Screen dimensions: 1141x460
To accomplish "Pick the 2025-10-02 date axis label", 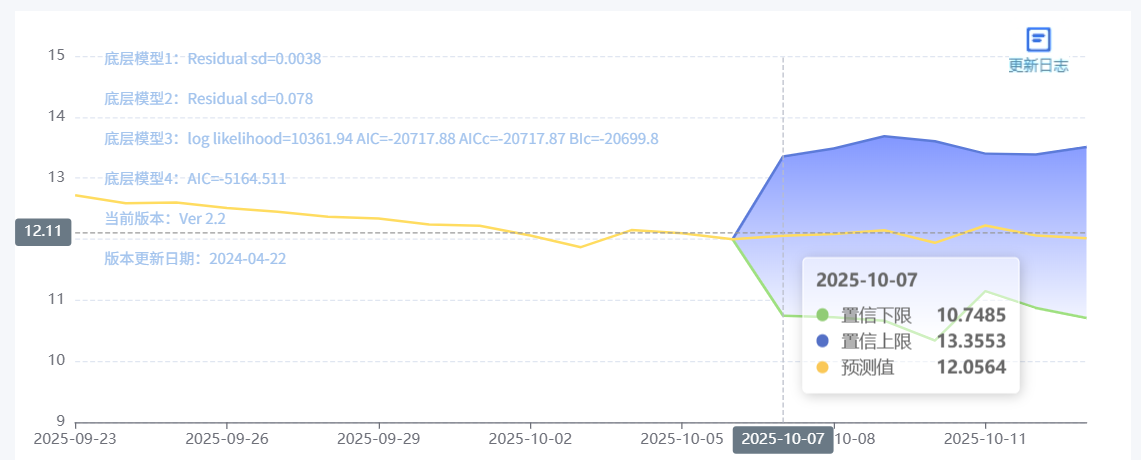I will (530, 438).
